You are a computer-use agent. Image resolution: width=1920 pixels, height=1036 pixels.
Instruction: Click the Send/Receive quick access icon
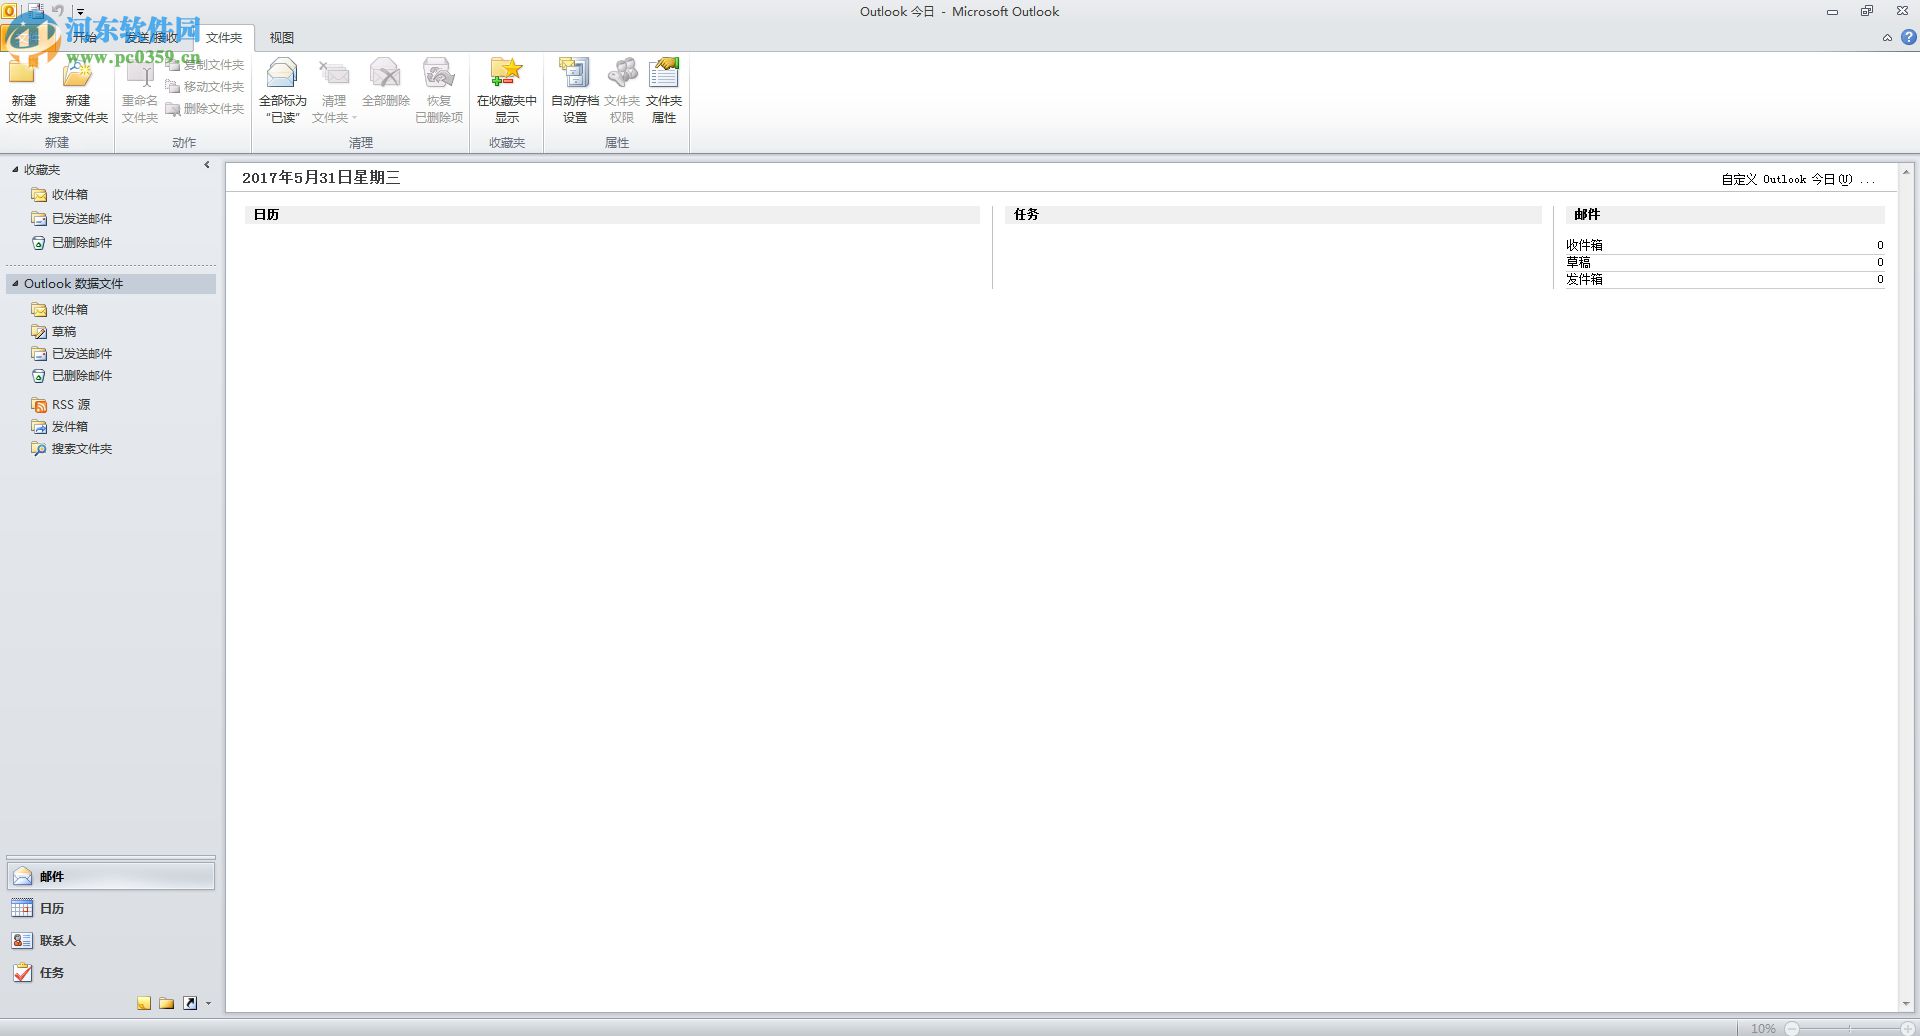coord(35,11)
